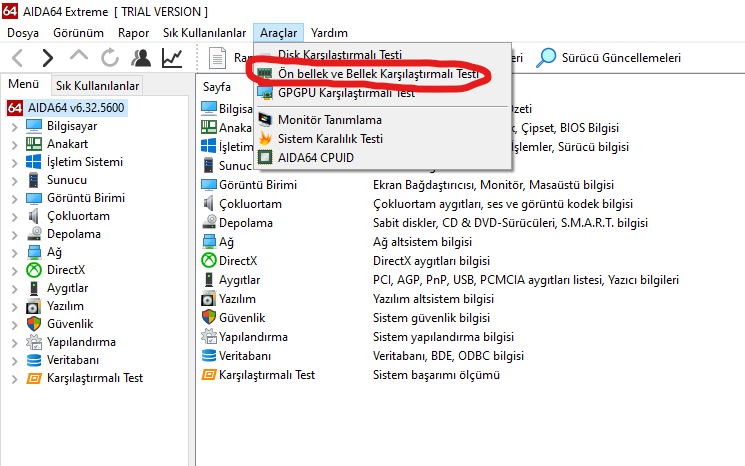Expand the Anakart tree node
745x466 pixels.
click(x=14, y=145)
